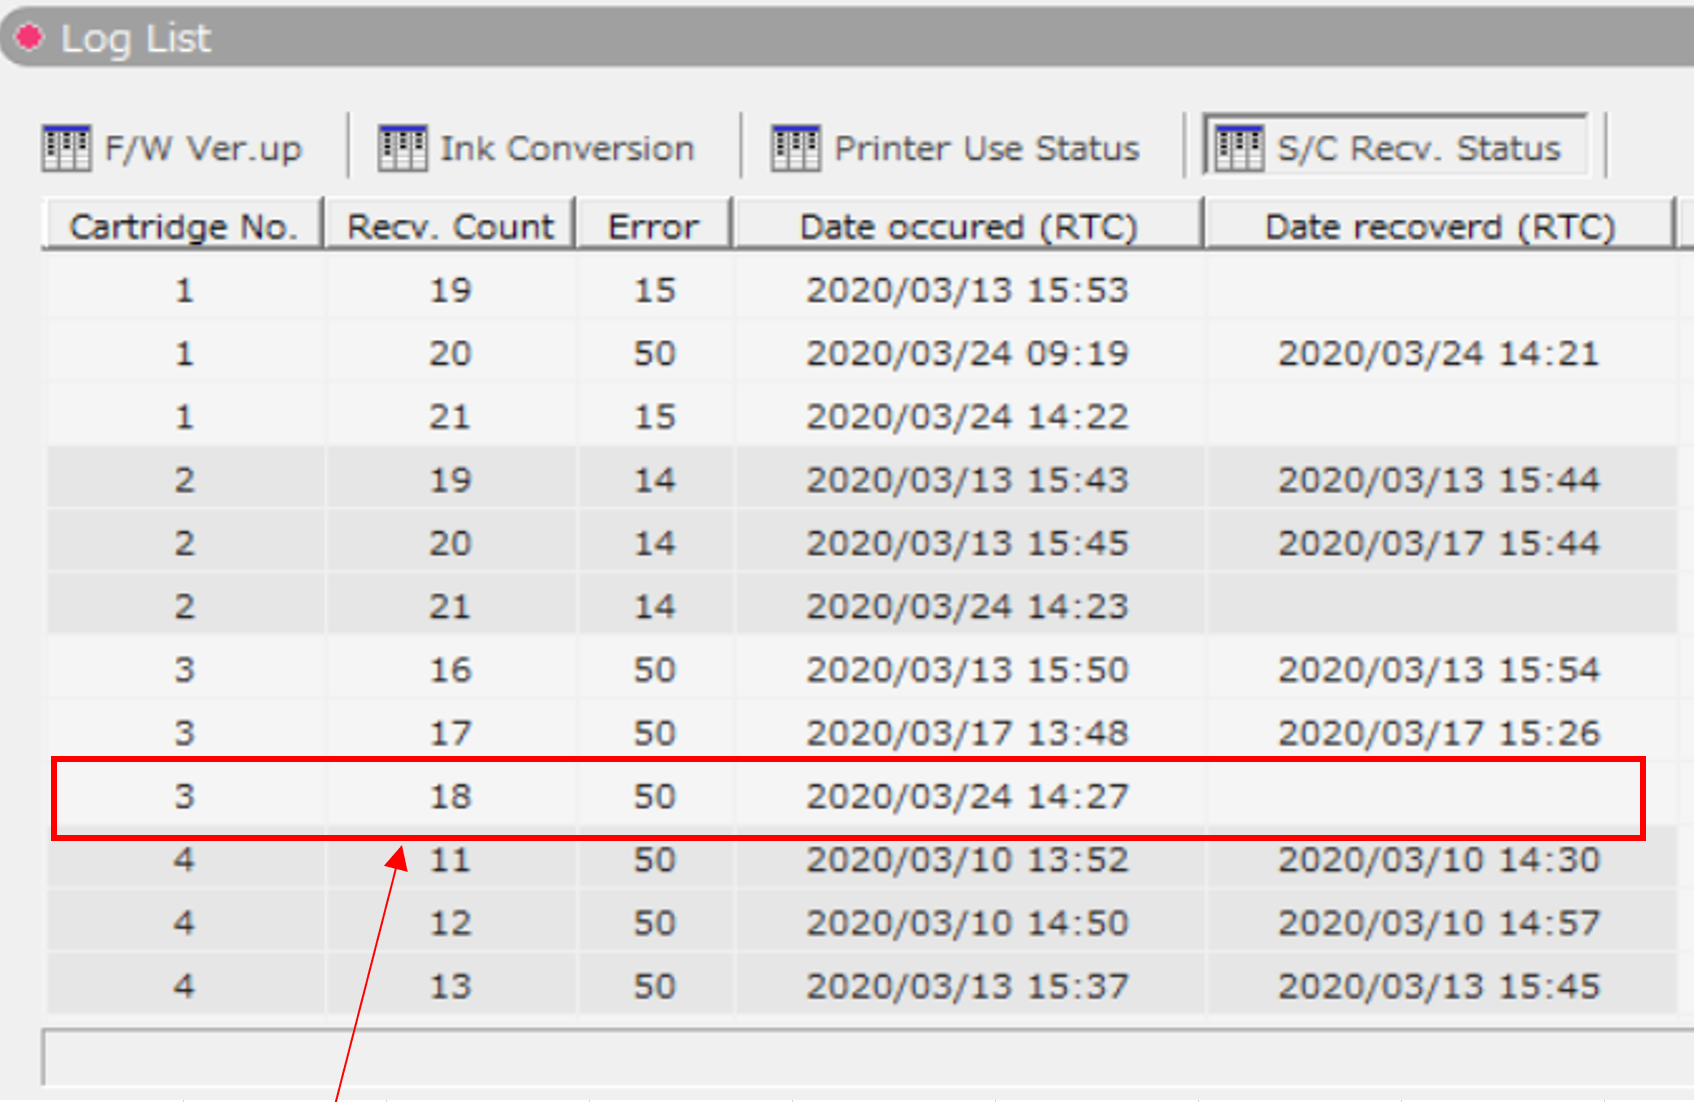Click the pink dot beside Log List
This screenshot has width=1694, height=1102.
pos(29,37)
